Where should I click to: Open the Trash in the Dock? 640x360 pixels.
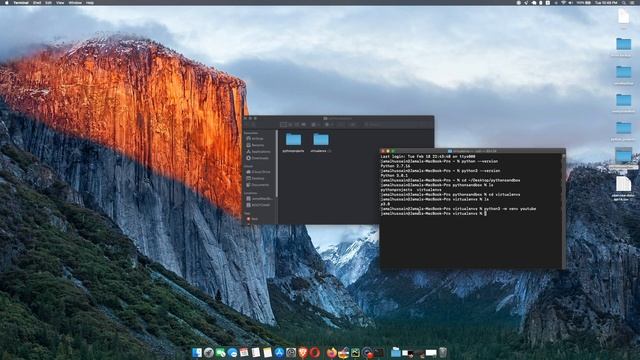442,352
